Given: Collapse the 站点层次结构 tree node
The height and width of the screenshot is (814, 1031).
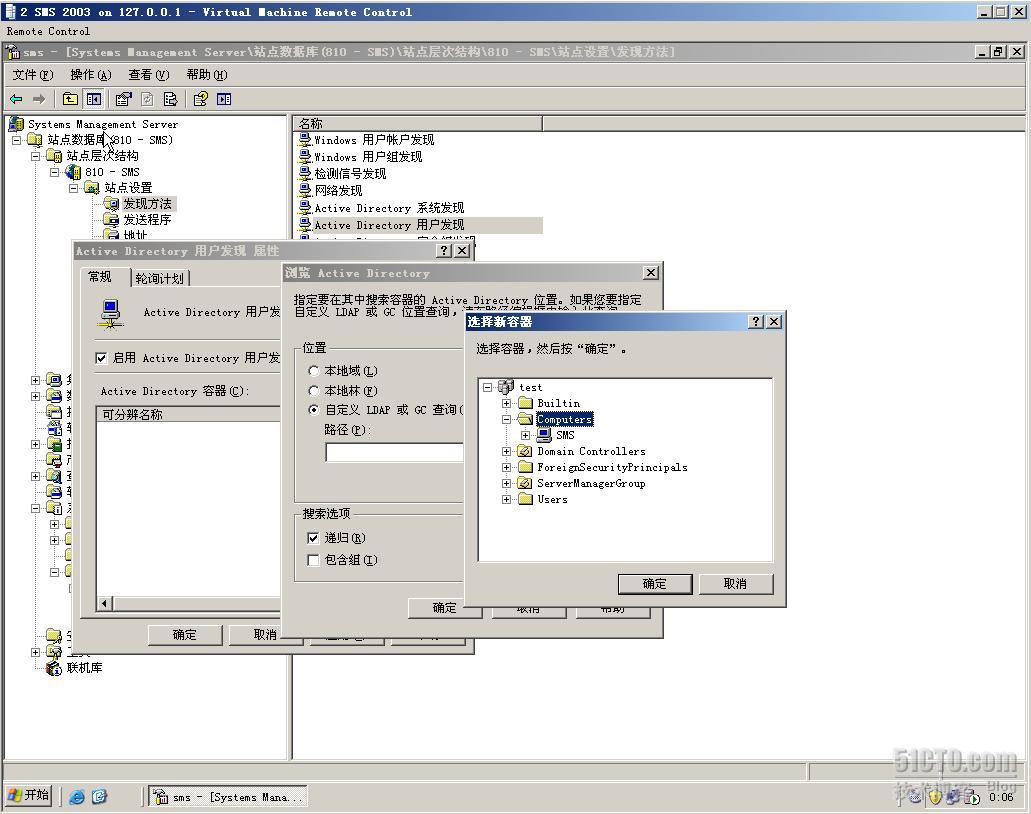Looking at the screenshot, I should [x=36, y=156].
